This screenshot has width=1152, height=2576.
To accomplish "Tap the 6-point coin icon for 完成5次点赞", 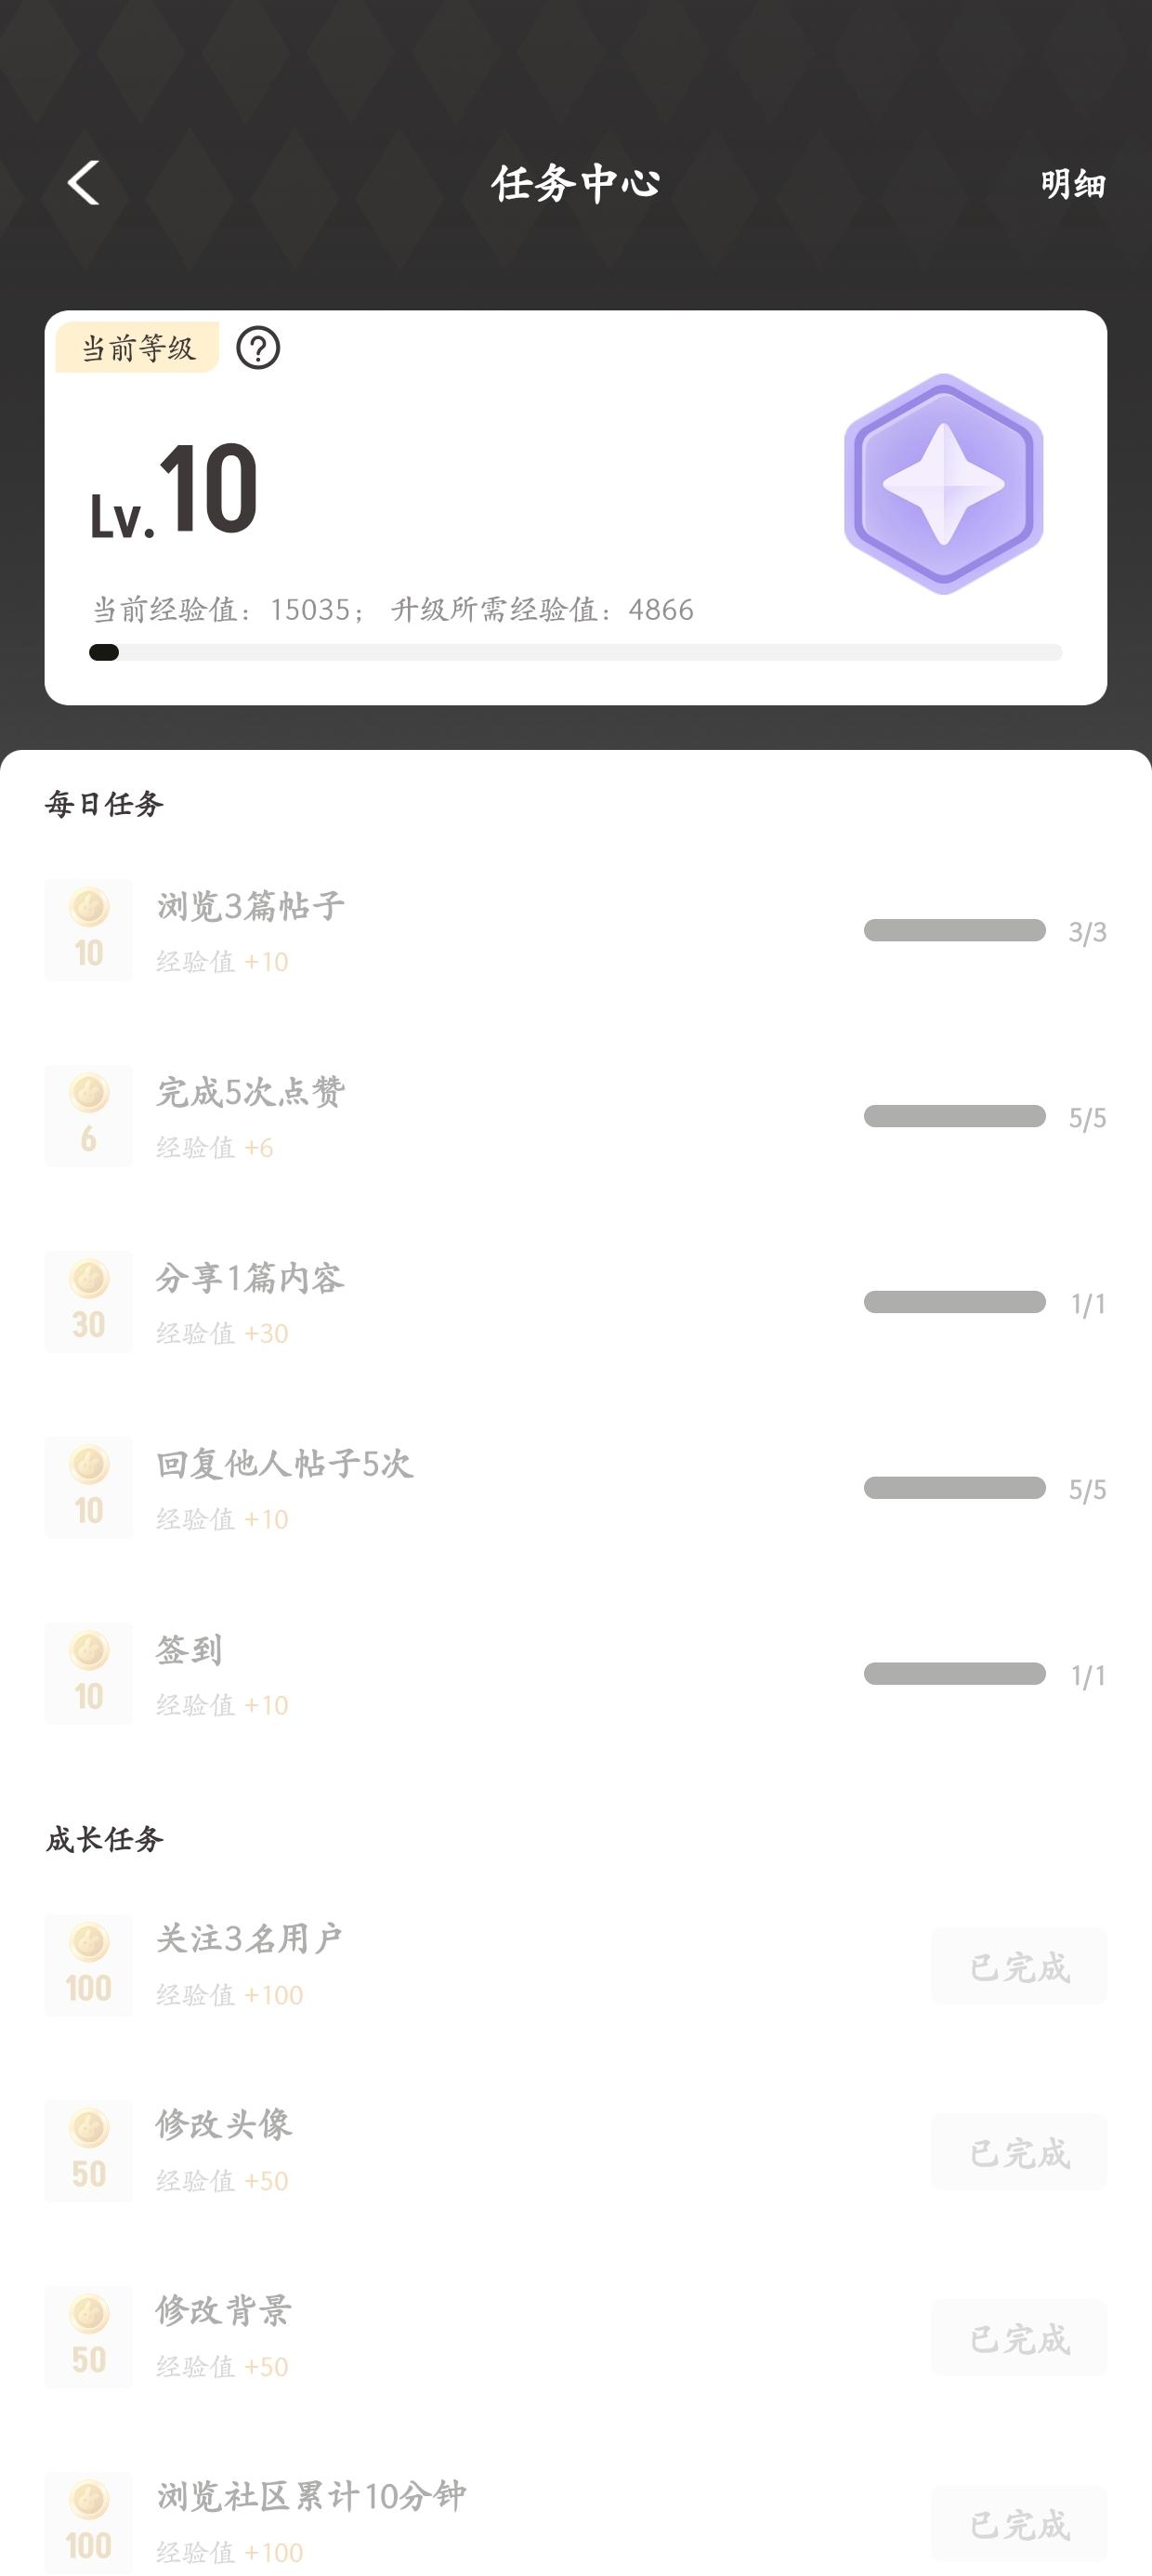I will pos(89,1116).
